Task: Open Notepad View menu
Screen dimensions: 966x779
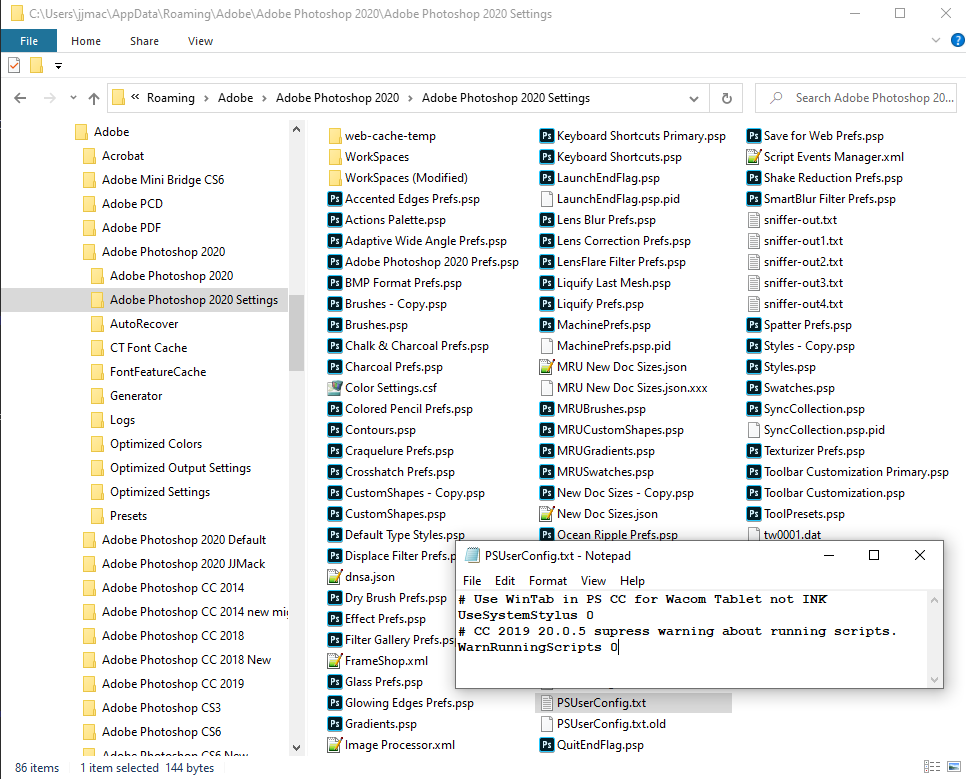Action: pos(593,581)
